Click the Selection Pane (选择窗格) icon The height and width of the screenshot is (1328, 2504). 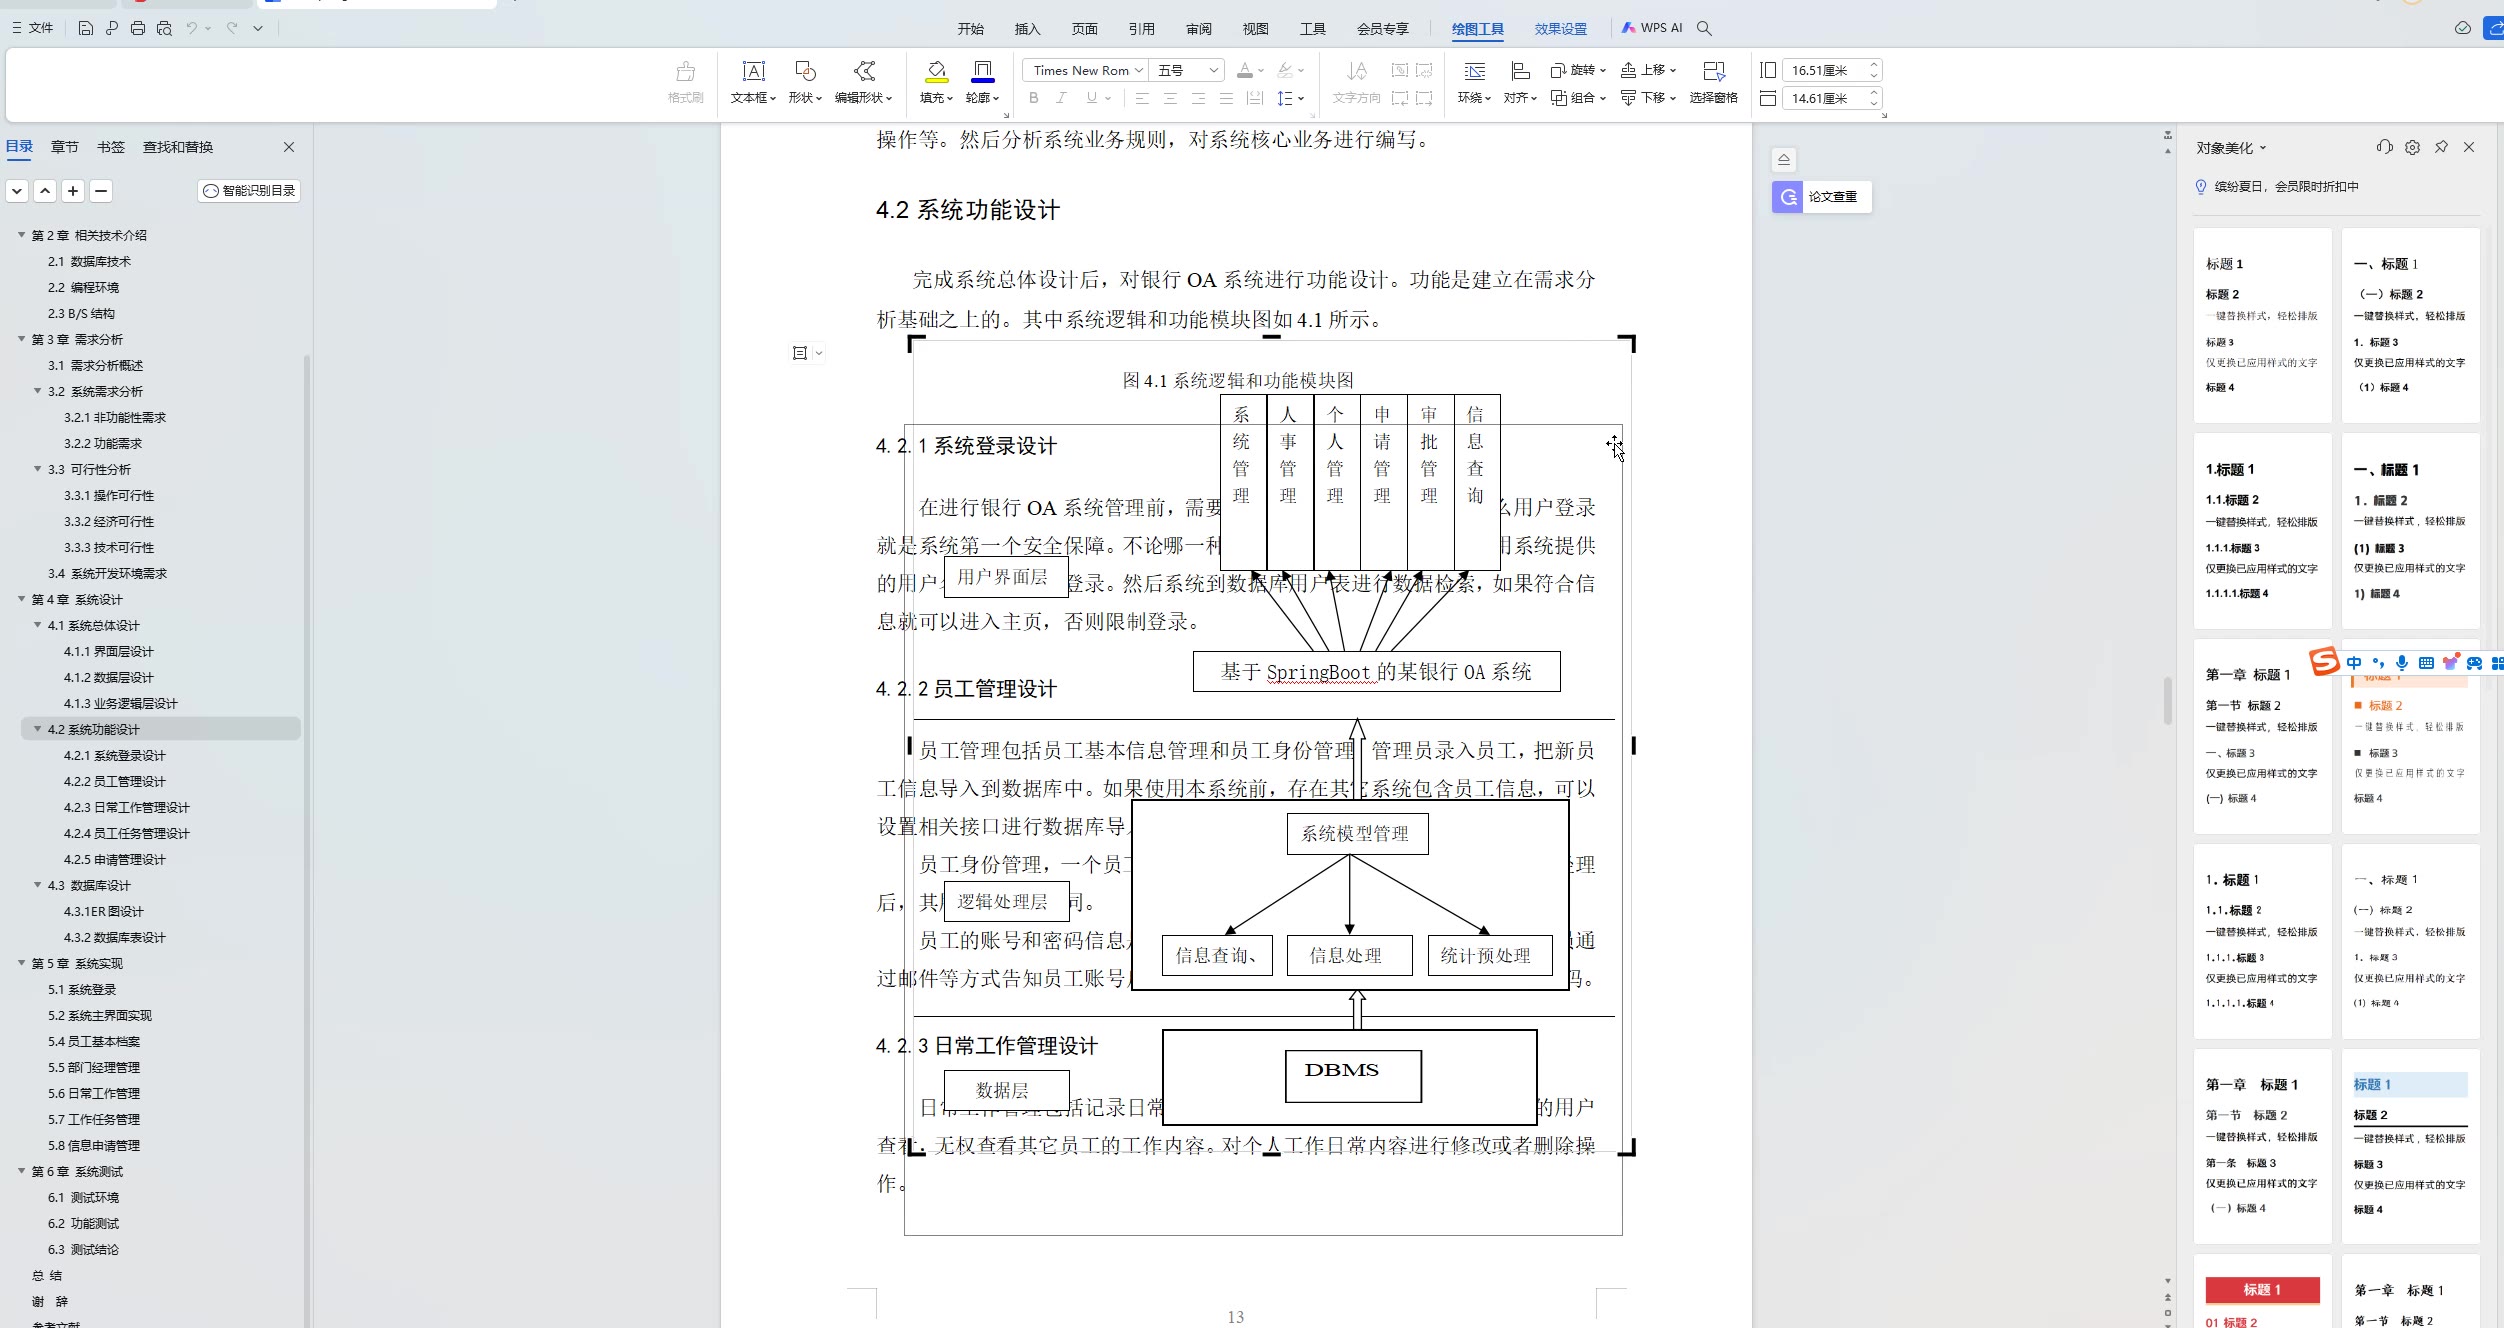tap(1714, 70)
